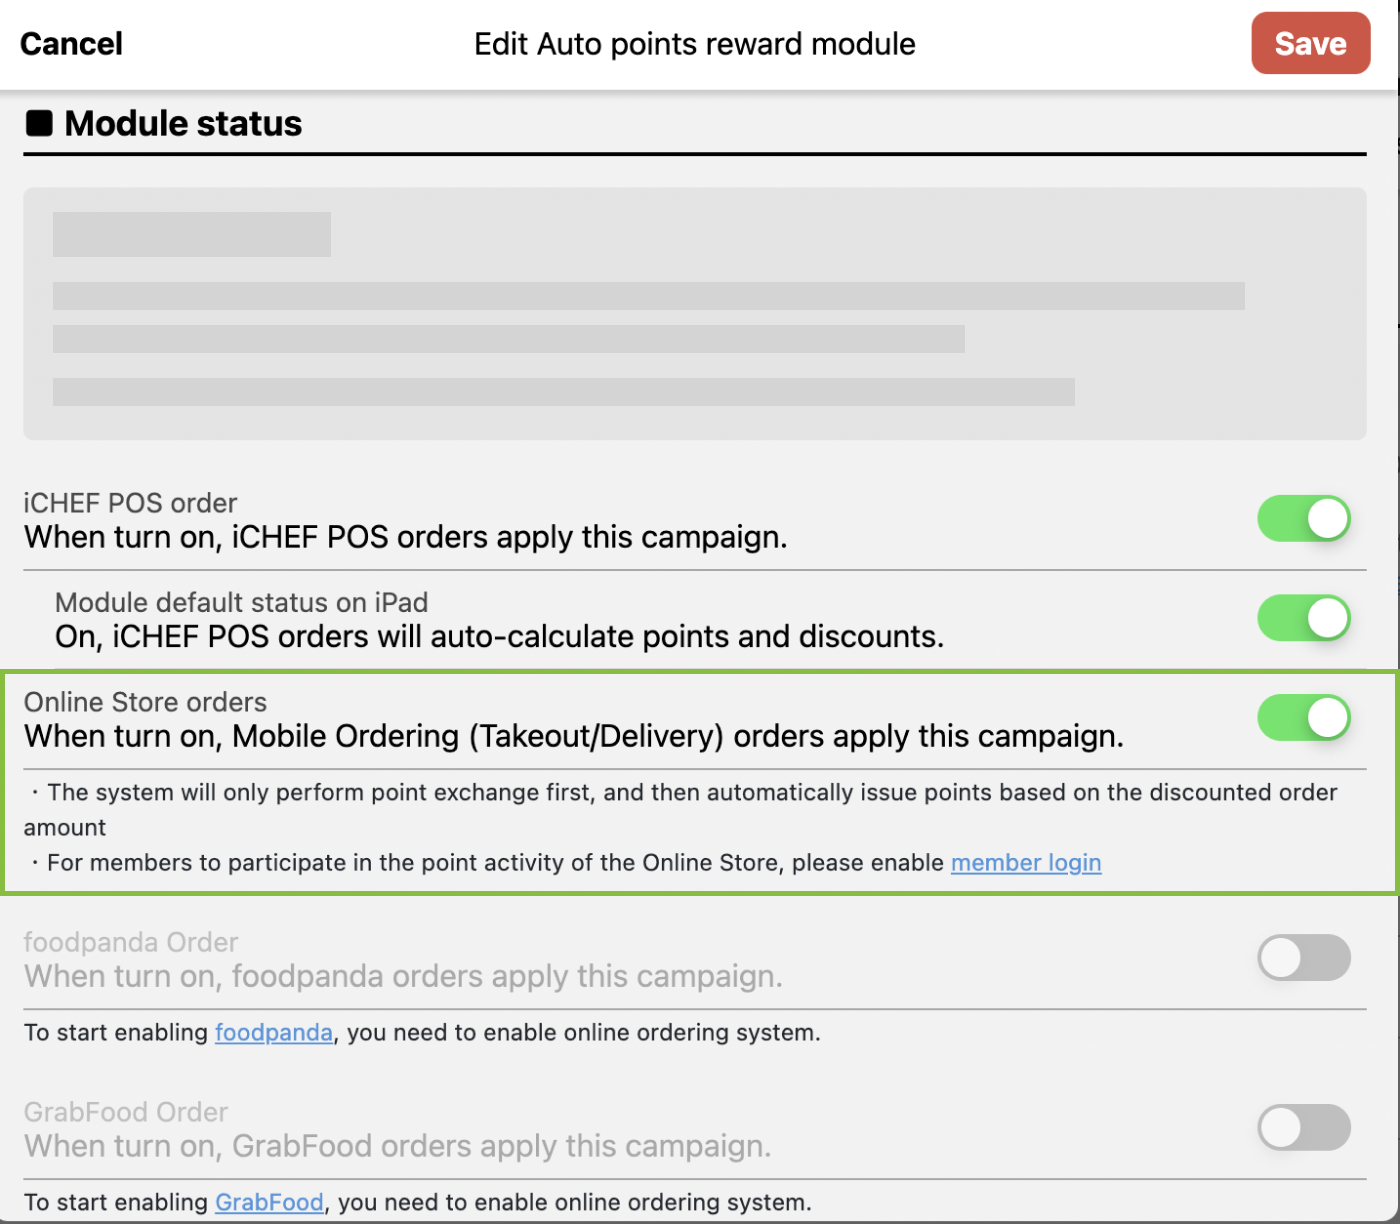Click the Module status heading
The width and height of the screenshot is (1400, 1224).
[183, 124]
